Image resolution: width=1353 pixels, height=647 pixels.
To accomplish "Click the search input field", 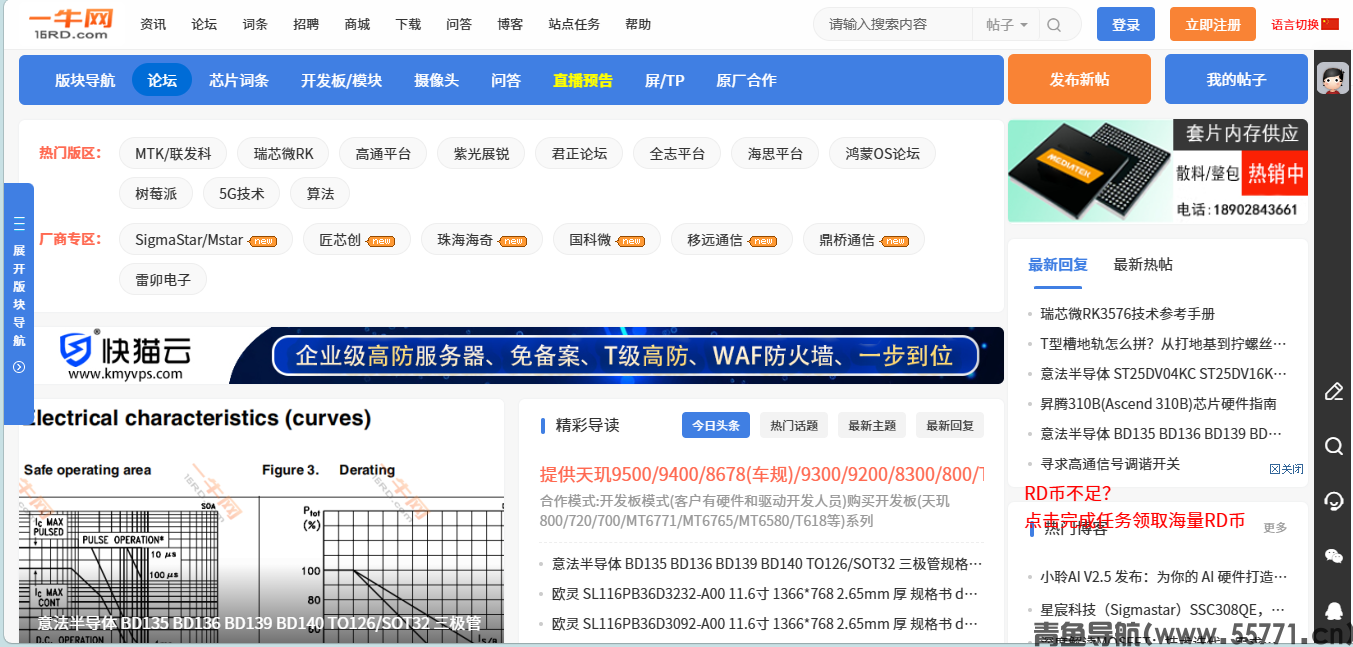I will click(895, 24).
